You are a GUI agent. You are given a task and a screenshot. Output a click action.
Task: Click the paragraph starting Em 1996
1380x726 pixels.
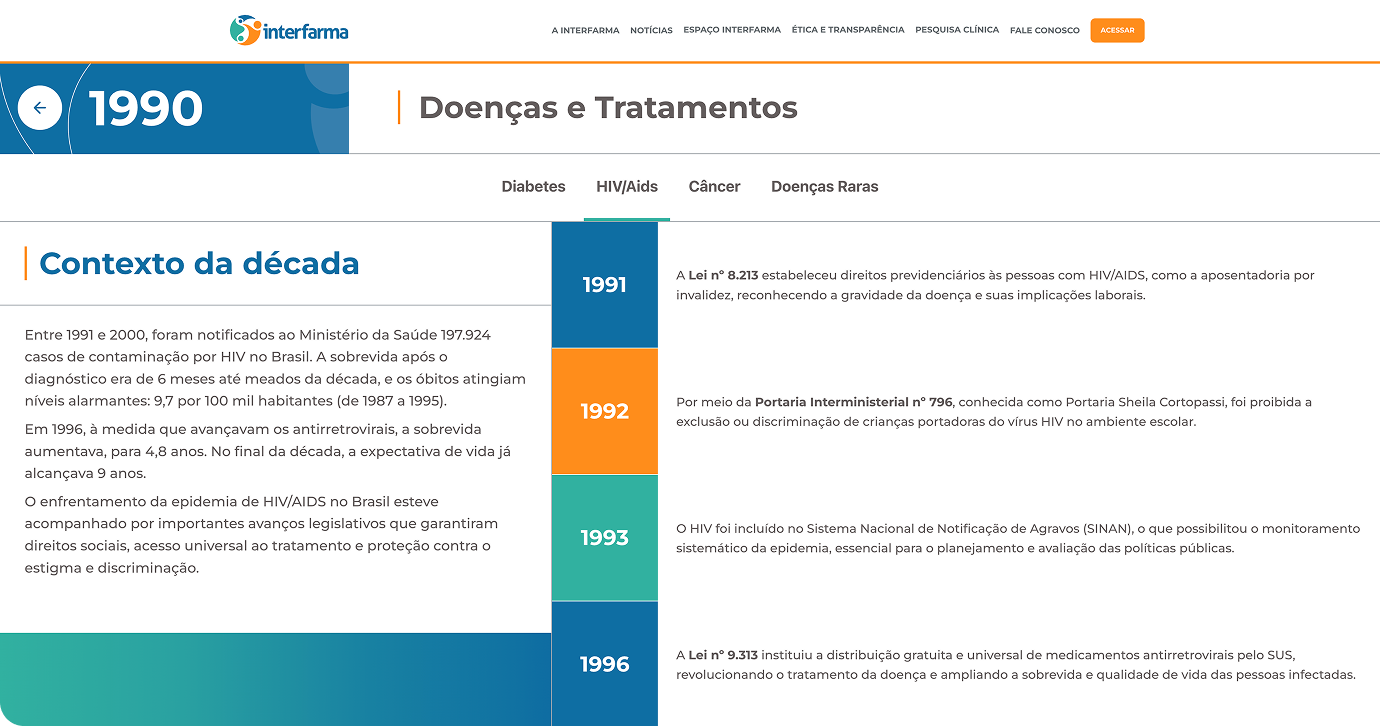268,451
